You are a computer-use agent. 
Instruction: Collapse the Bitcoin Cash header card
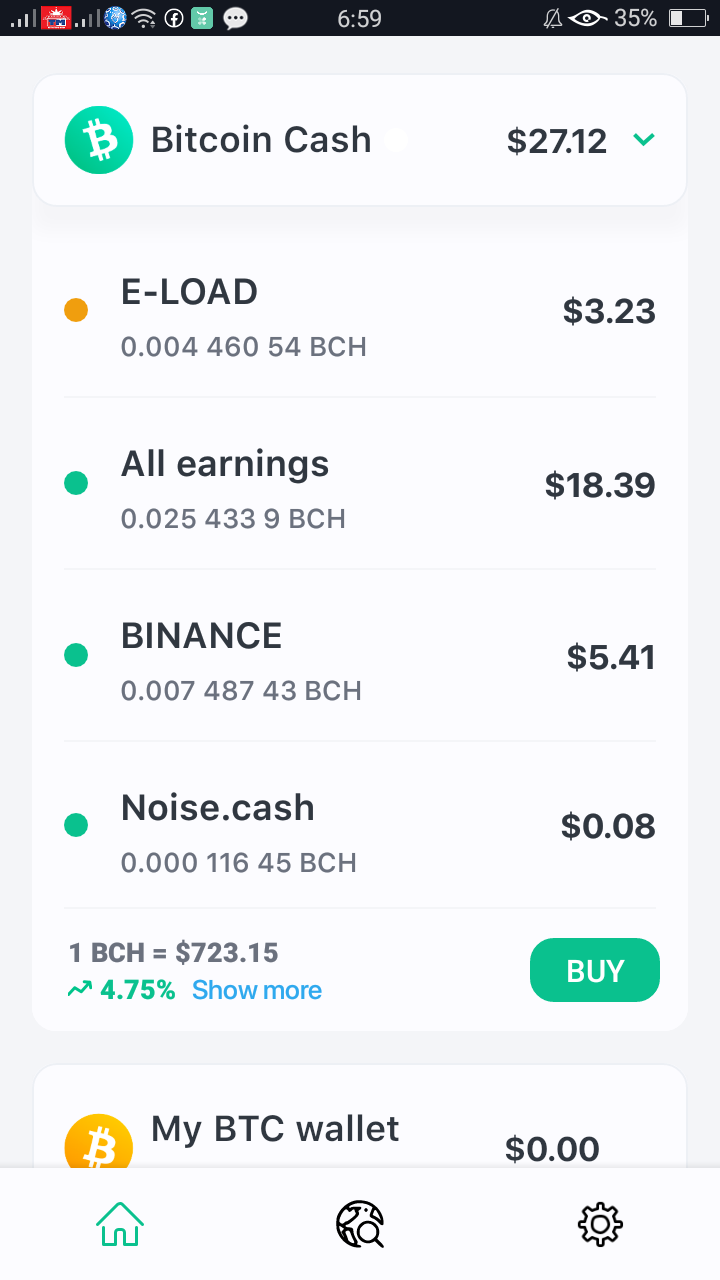(360, 140)
